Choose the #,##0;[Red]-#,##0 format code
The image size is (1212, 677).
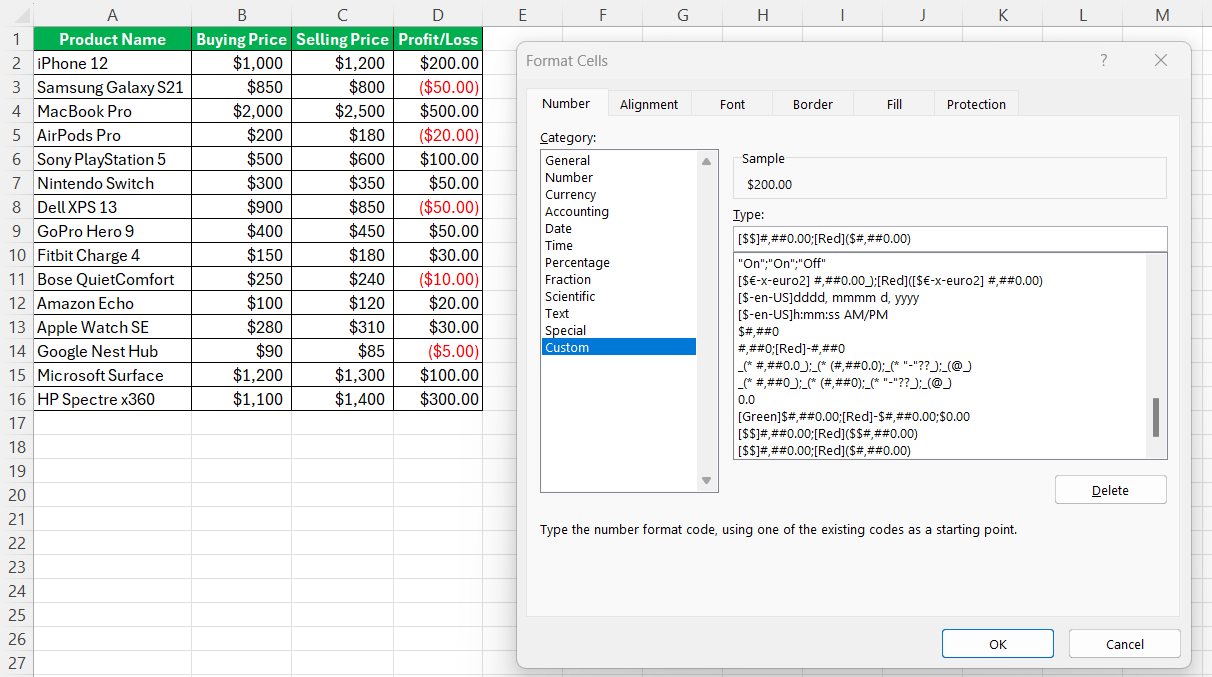(940, 348)
